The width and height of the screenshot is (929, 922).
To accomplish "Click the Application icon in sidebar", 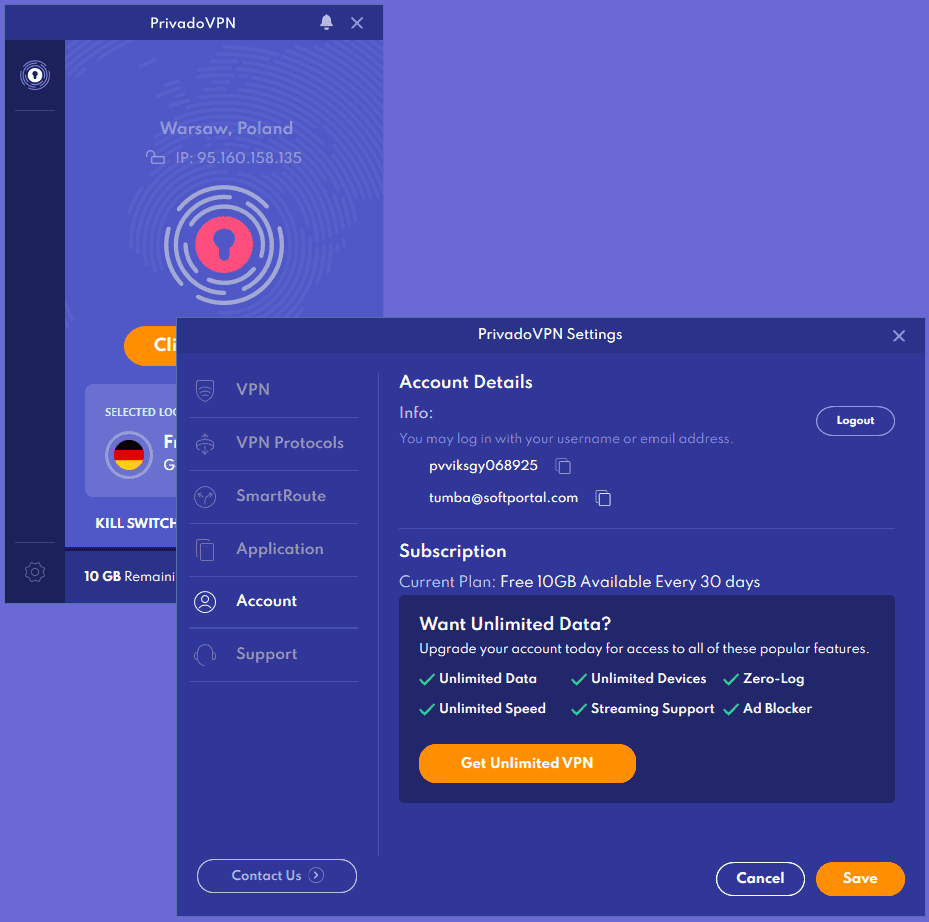I will click(205, 549).
